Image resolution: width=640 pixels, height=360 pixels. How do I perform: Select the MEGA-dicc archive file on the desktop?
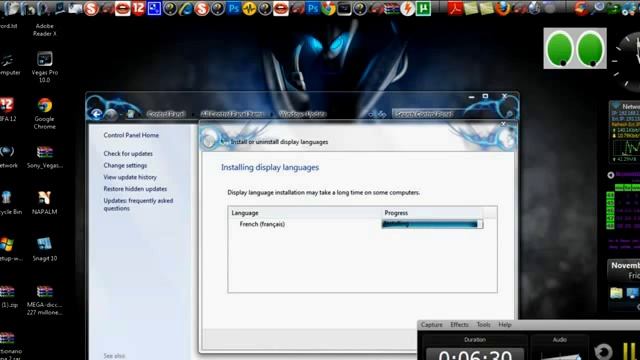(44, 300)
